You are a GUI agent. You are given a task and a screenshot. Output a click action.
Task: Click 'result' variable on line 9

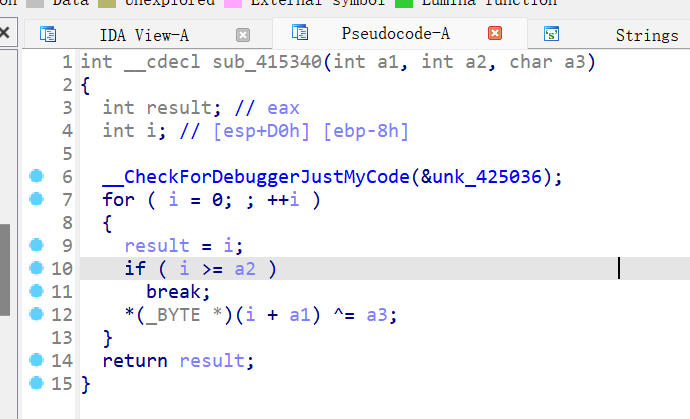pyautogui.click(x=157, y=246)
